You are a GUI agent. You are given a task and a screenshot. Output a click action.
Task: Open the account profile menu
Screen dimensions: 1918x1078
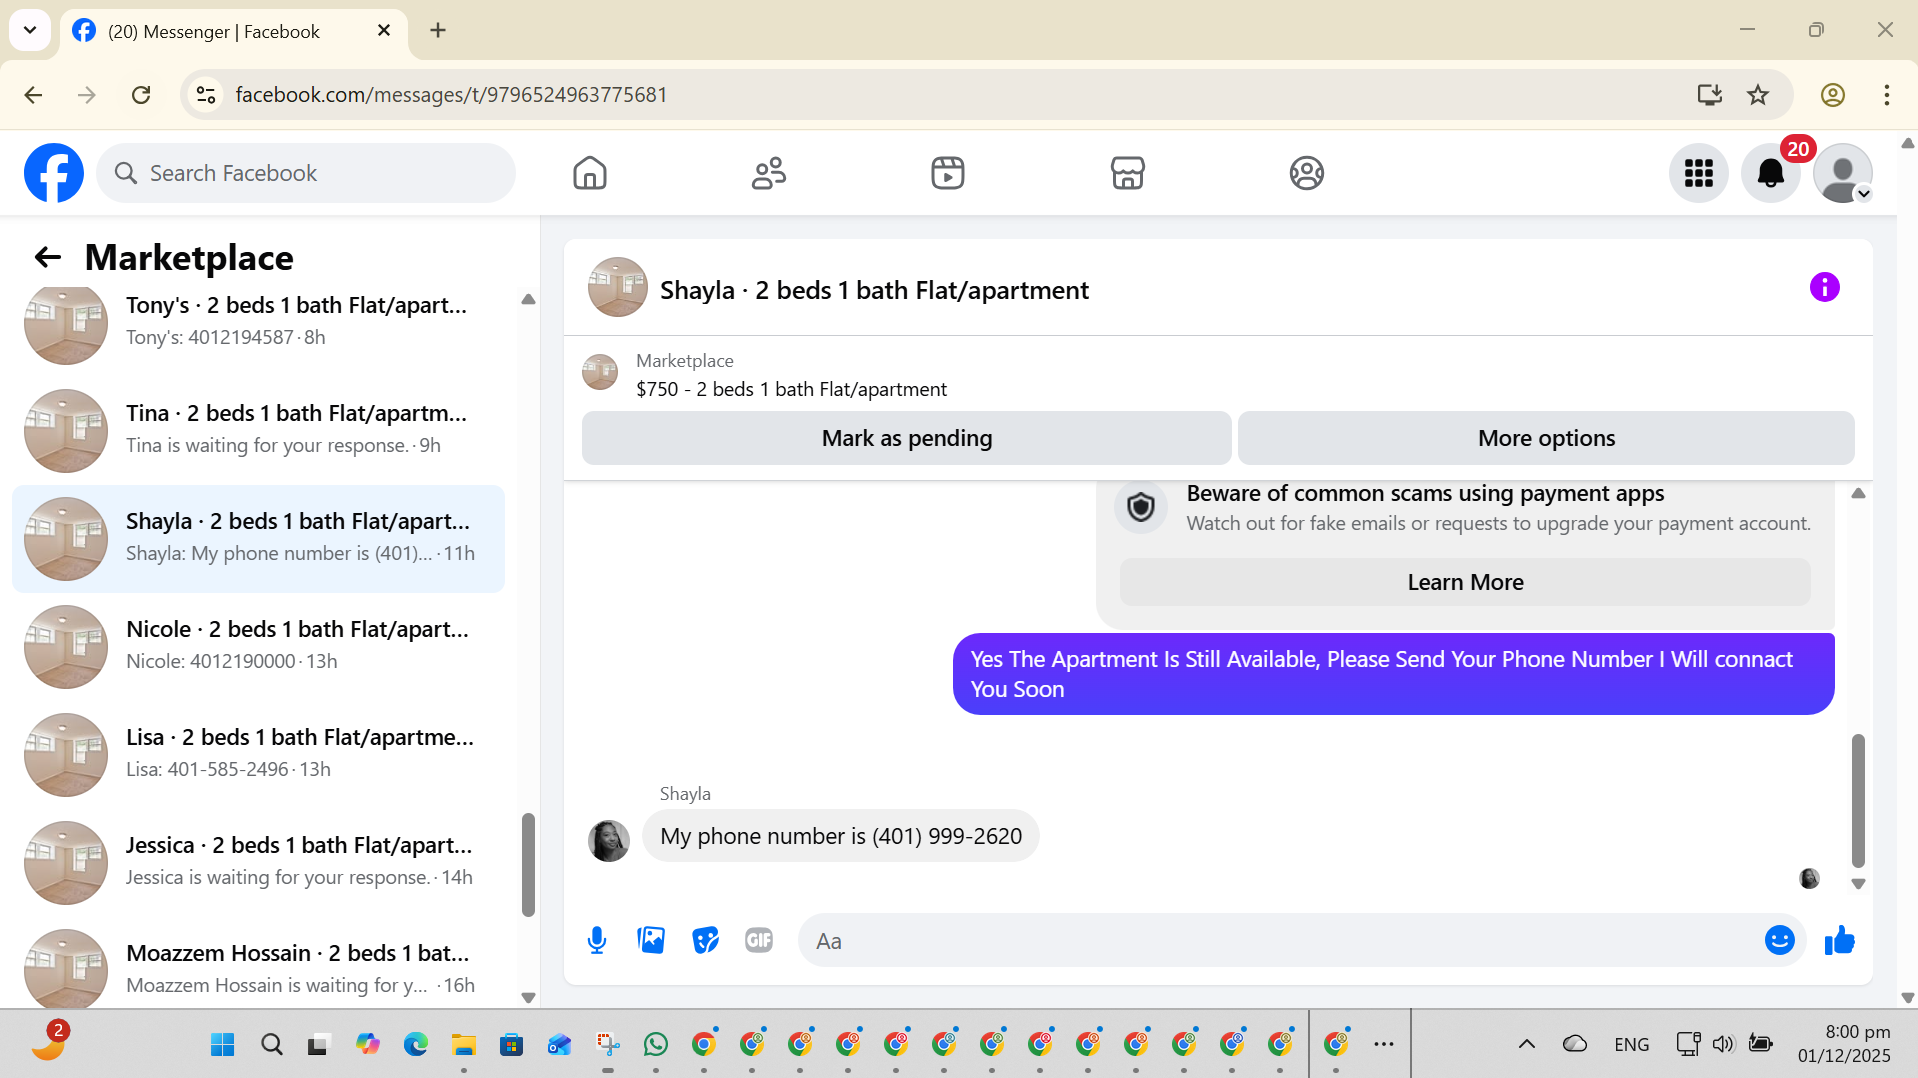coord(1843,173)
